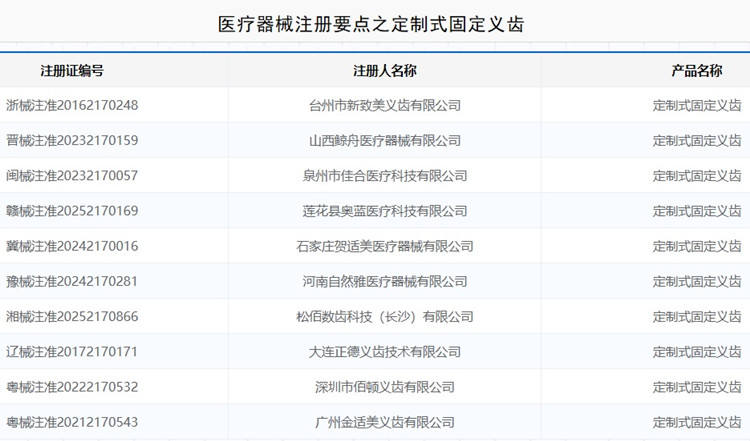
Task: Select registration number 晋械注准20232170159
Action: coord(72,141)
